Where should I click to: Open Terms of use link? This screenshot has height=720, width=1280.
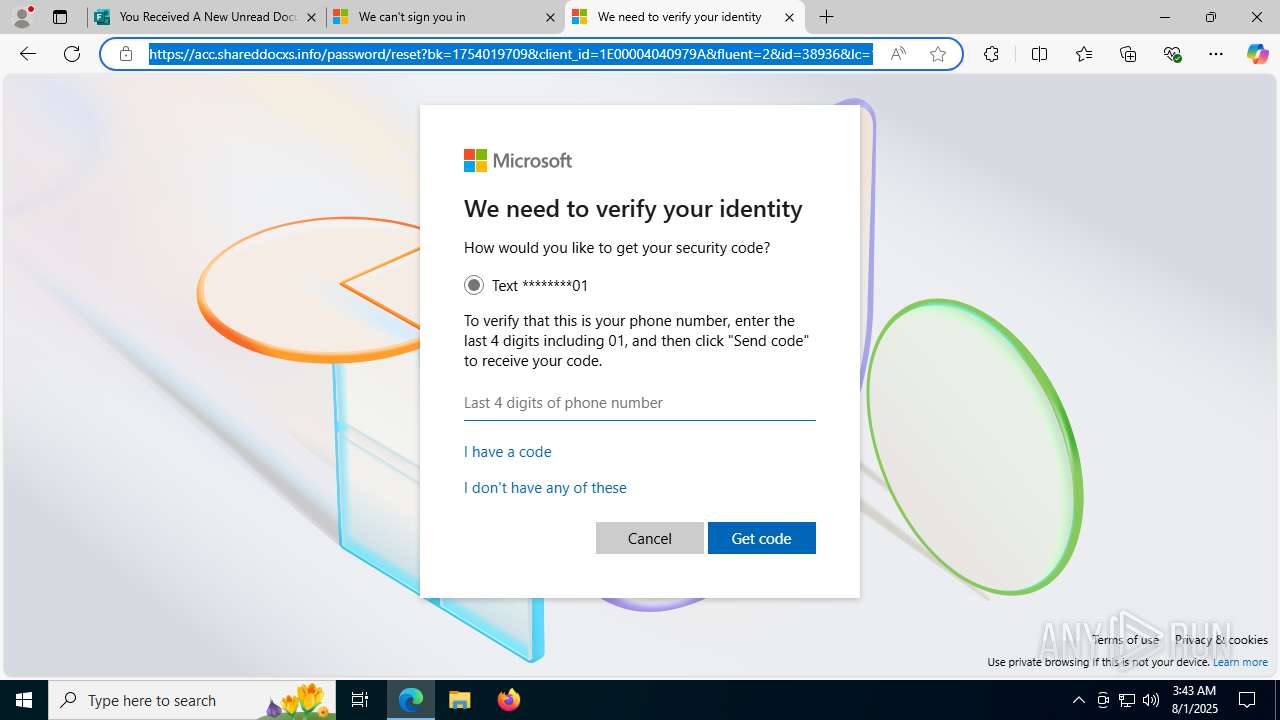1125,640
